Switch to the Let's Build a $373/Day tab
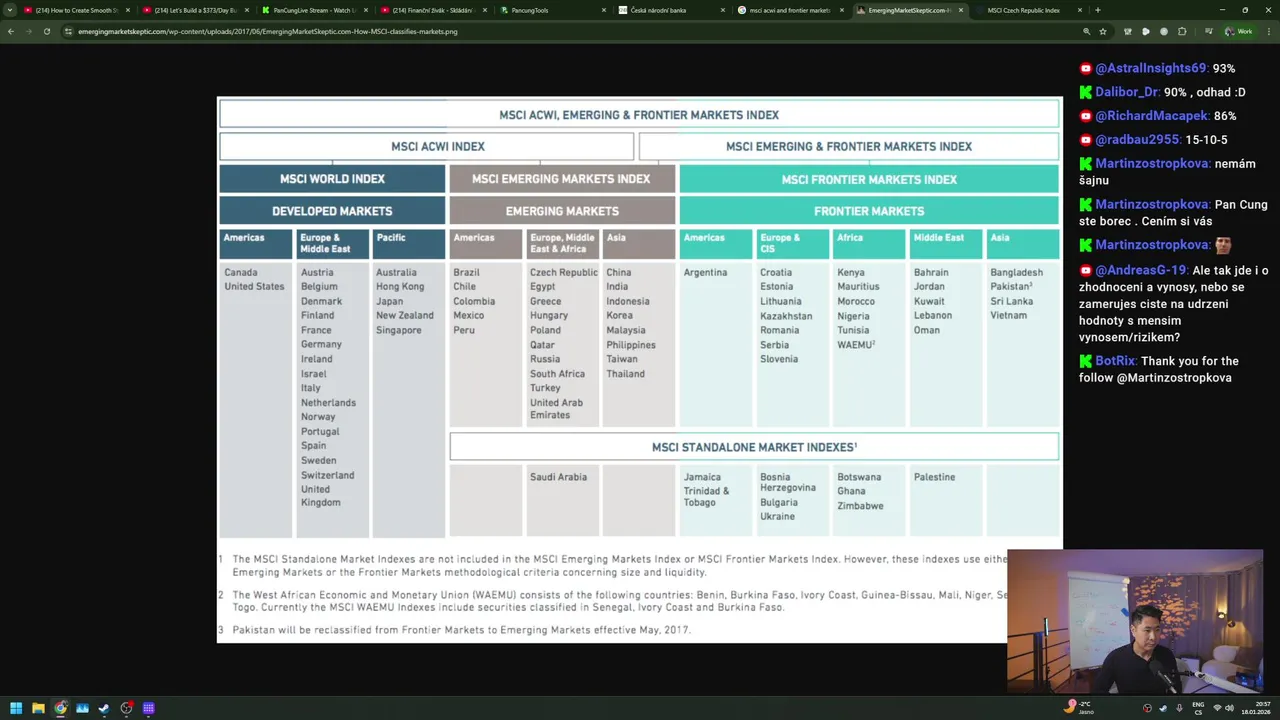 196,10
